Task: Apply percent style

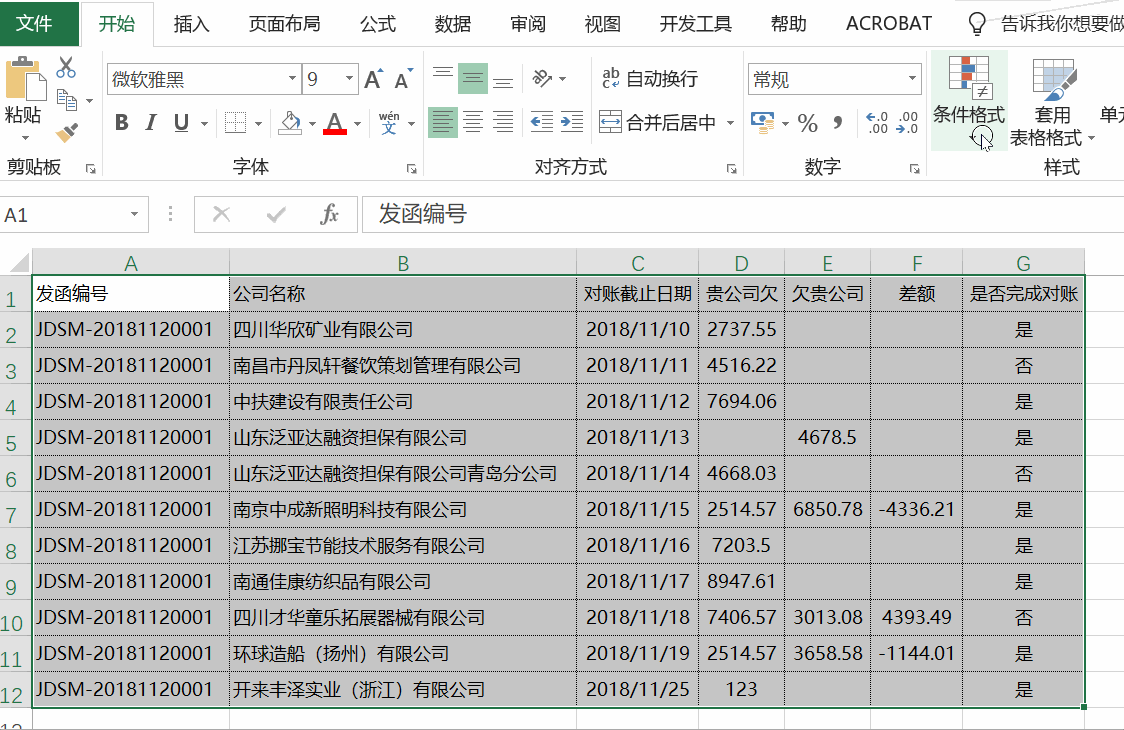Action: (808, 123)
